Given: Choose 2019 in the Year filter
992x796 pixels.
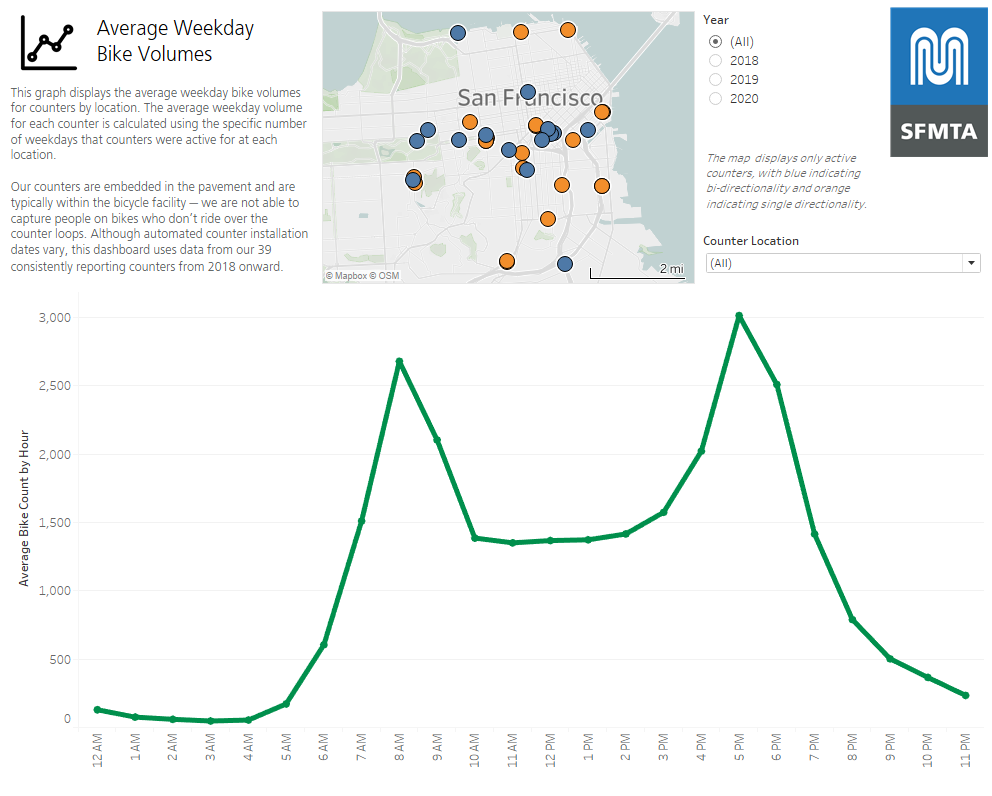Looking at the screenshot, I should tap(715, 79).
